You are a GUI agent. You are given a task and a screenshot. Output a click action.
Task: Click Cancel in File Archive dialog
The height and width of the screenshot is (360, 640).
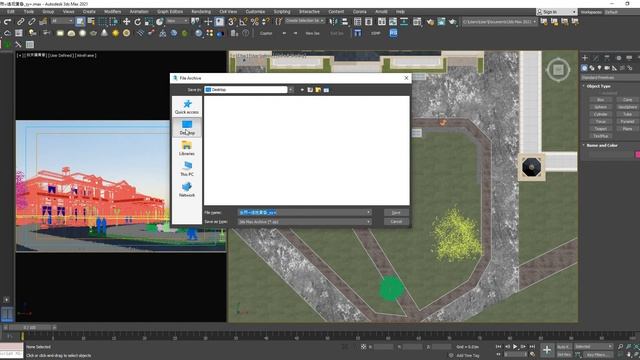point(396,222)
